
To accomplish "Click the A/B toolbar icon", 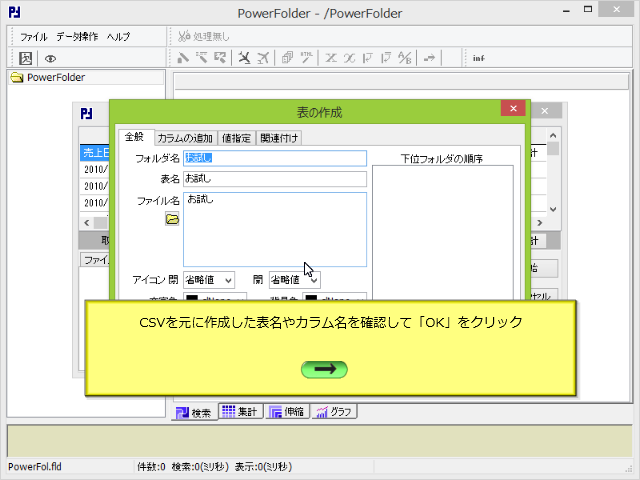I will (x=405, y=58).
